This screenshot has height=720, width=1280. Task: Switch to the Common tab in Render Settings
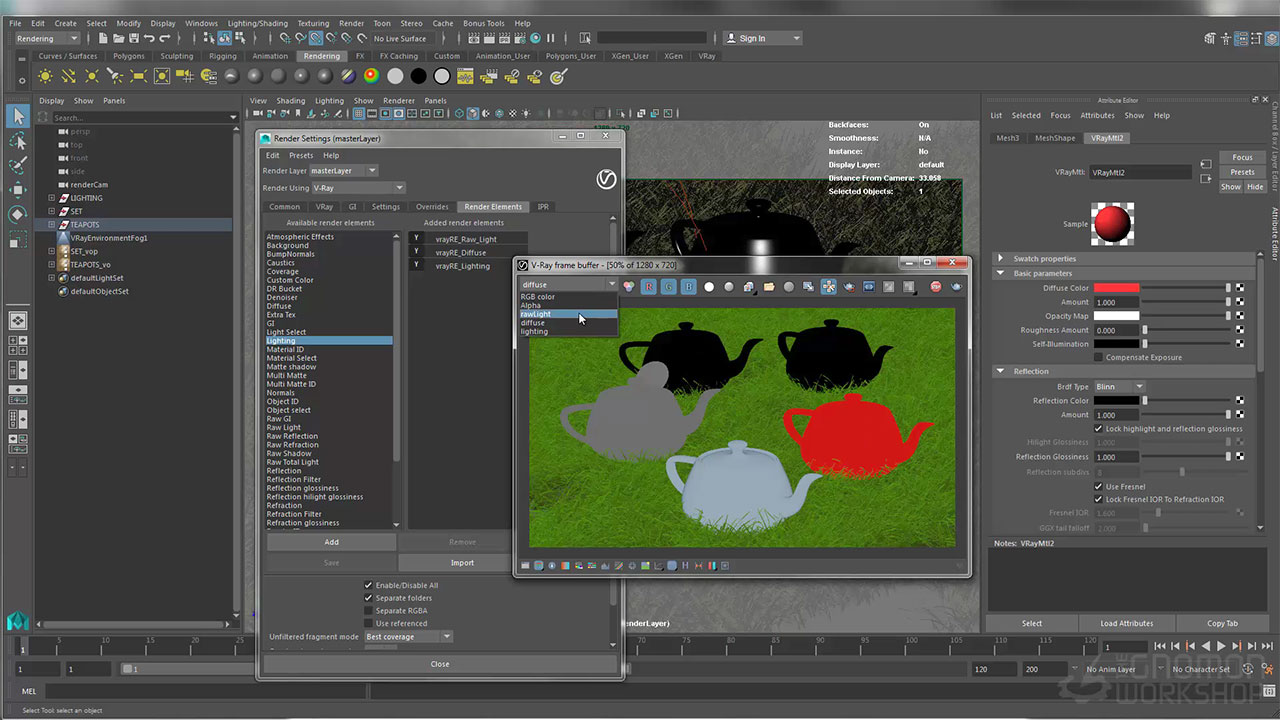tap(284, 207)
